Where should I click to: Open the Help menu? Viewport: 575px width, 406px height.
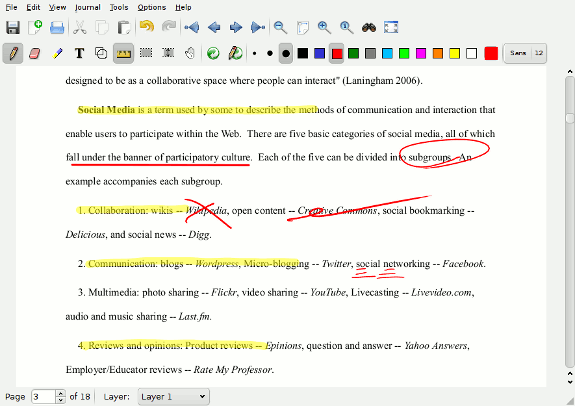[183, 7]
